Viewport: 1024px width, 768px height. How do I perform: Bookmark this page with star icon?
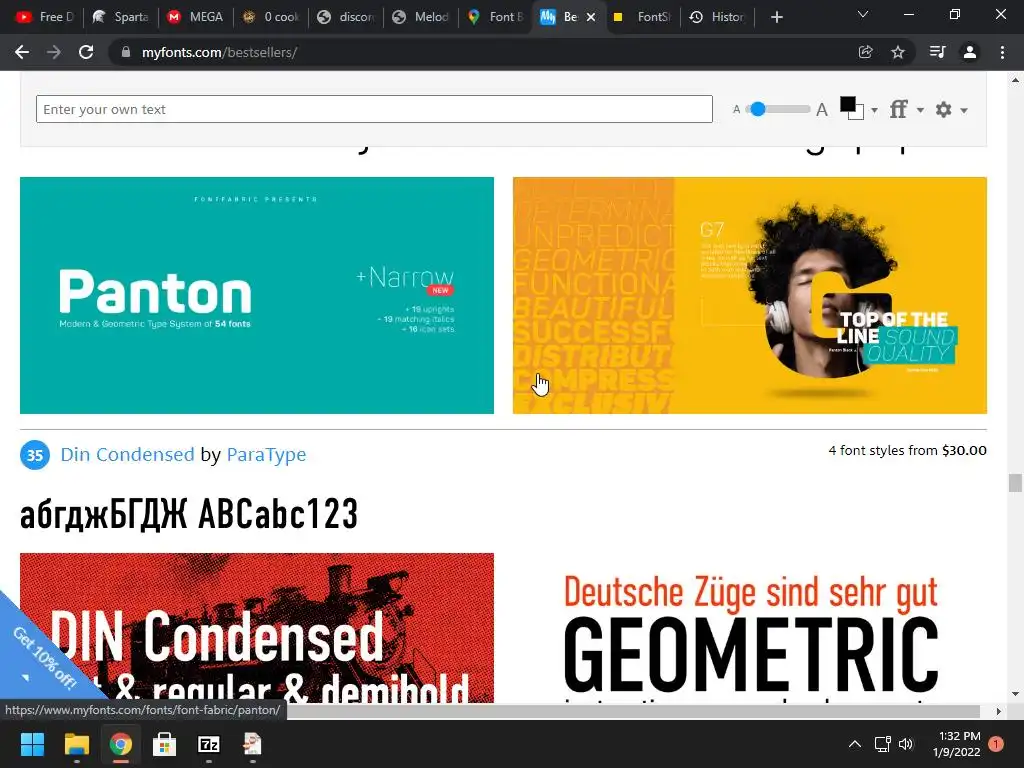(x=898, y=52)
